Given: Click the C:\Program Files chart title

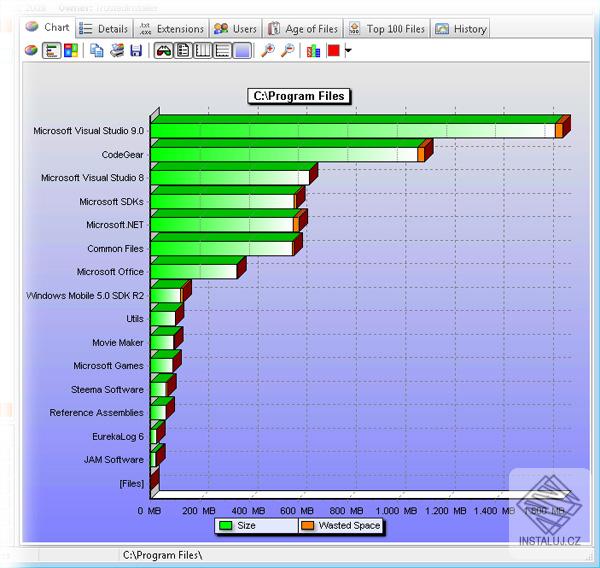Looking at the screenshot, I should (299, 96).
